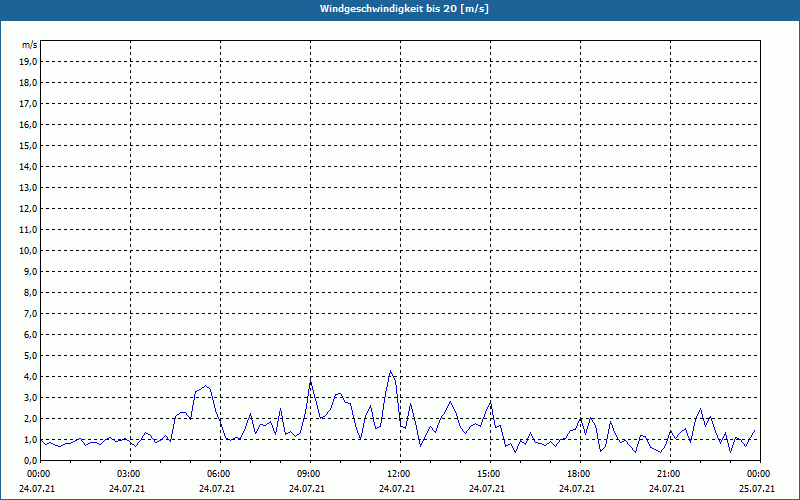
Task: Select the 7,0 y-axis label
Action: [31, 313]
